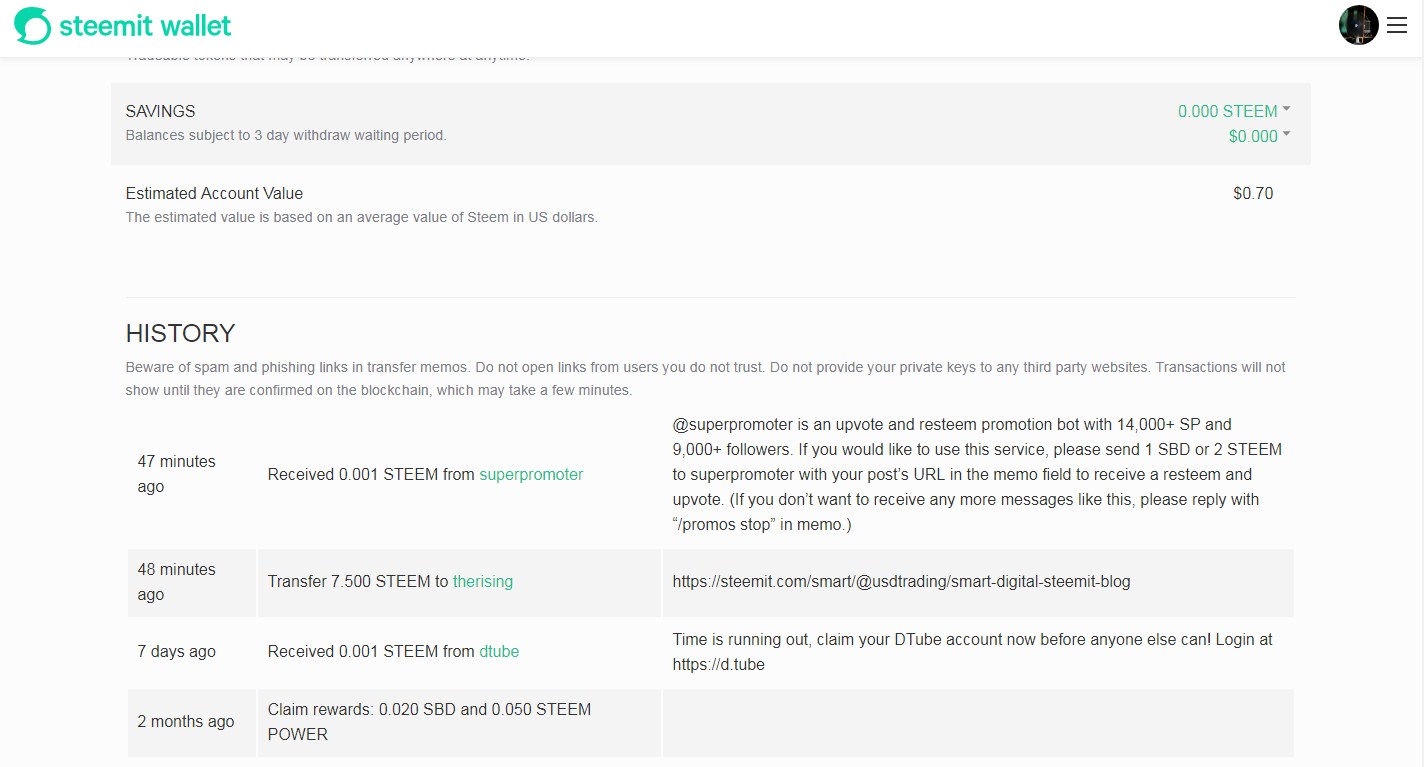Open the superpromoter account link

[531, 474]
